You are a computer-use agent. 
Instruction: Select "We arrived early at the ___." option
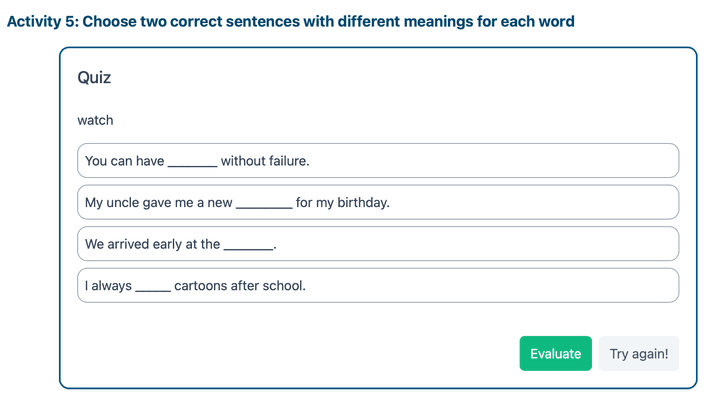pos(377,244)
